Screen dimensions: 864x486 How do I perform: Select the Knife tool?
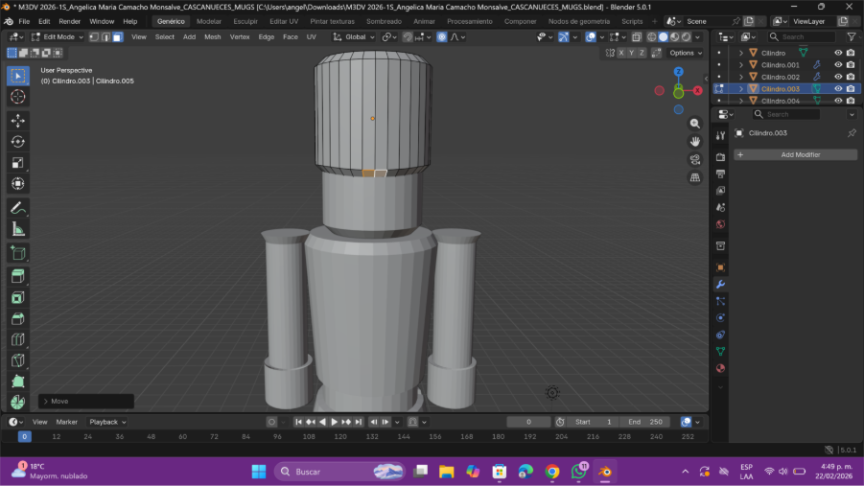pos(18,360)
